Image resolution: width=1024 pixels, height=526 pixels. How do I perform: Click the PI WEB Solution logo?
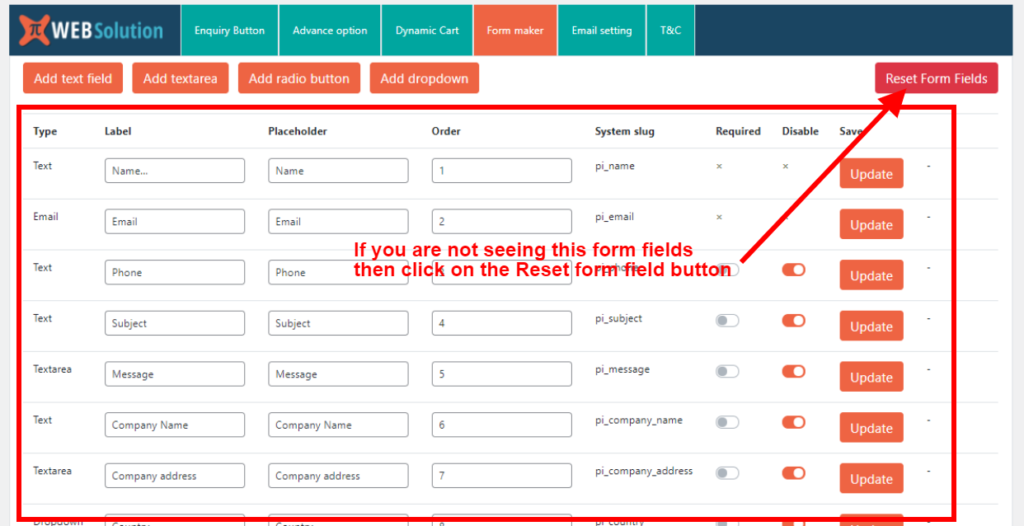point(91,30)
